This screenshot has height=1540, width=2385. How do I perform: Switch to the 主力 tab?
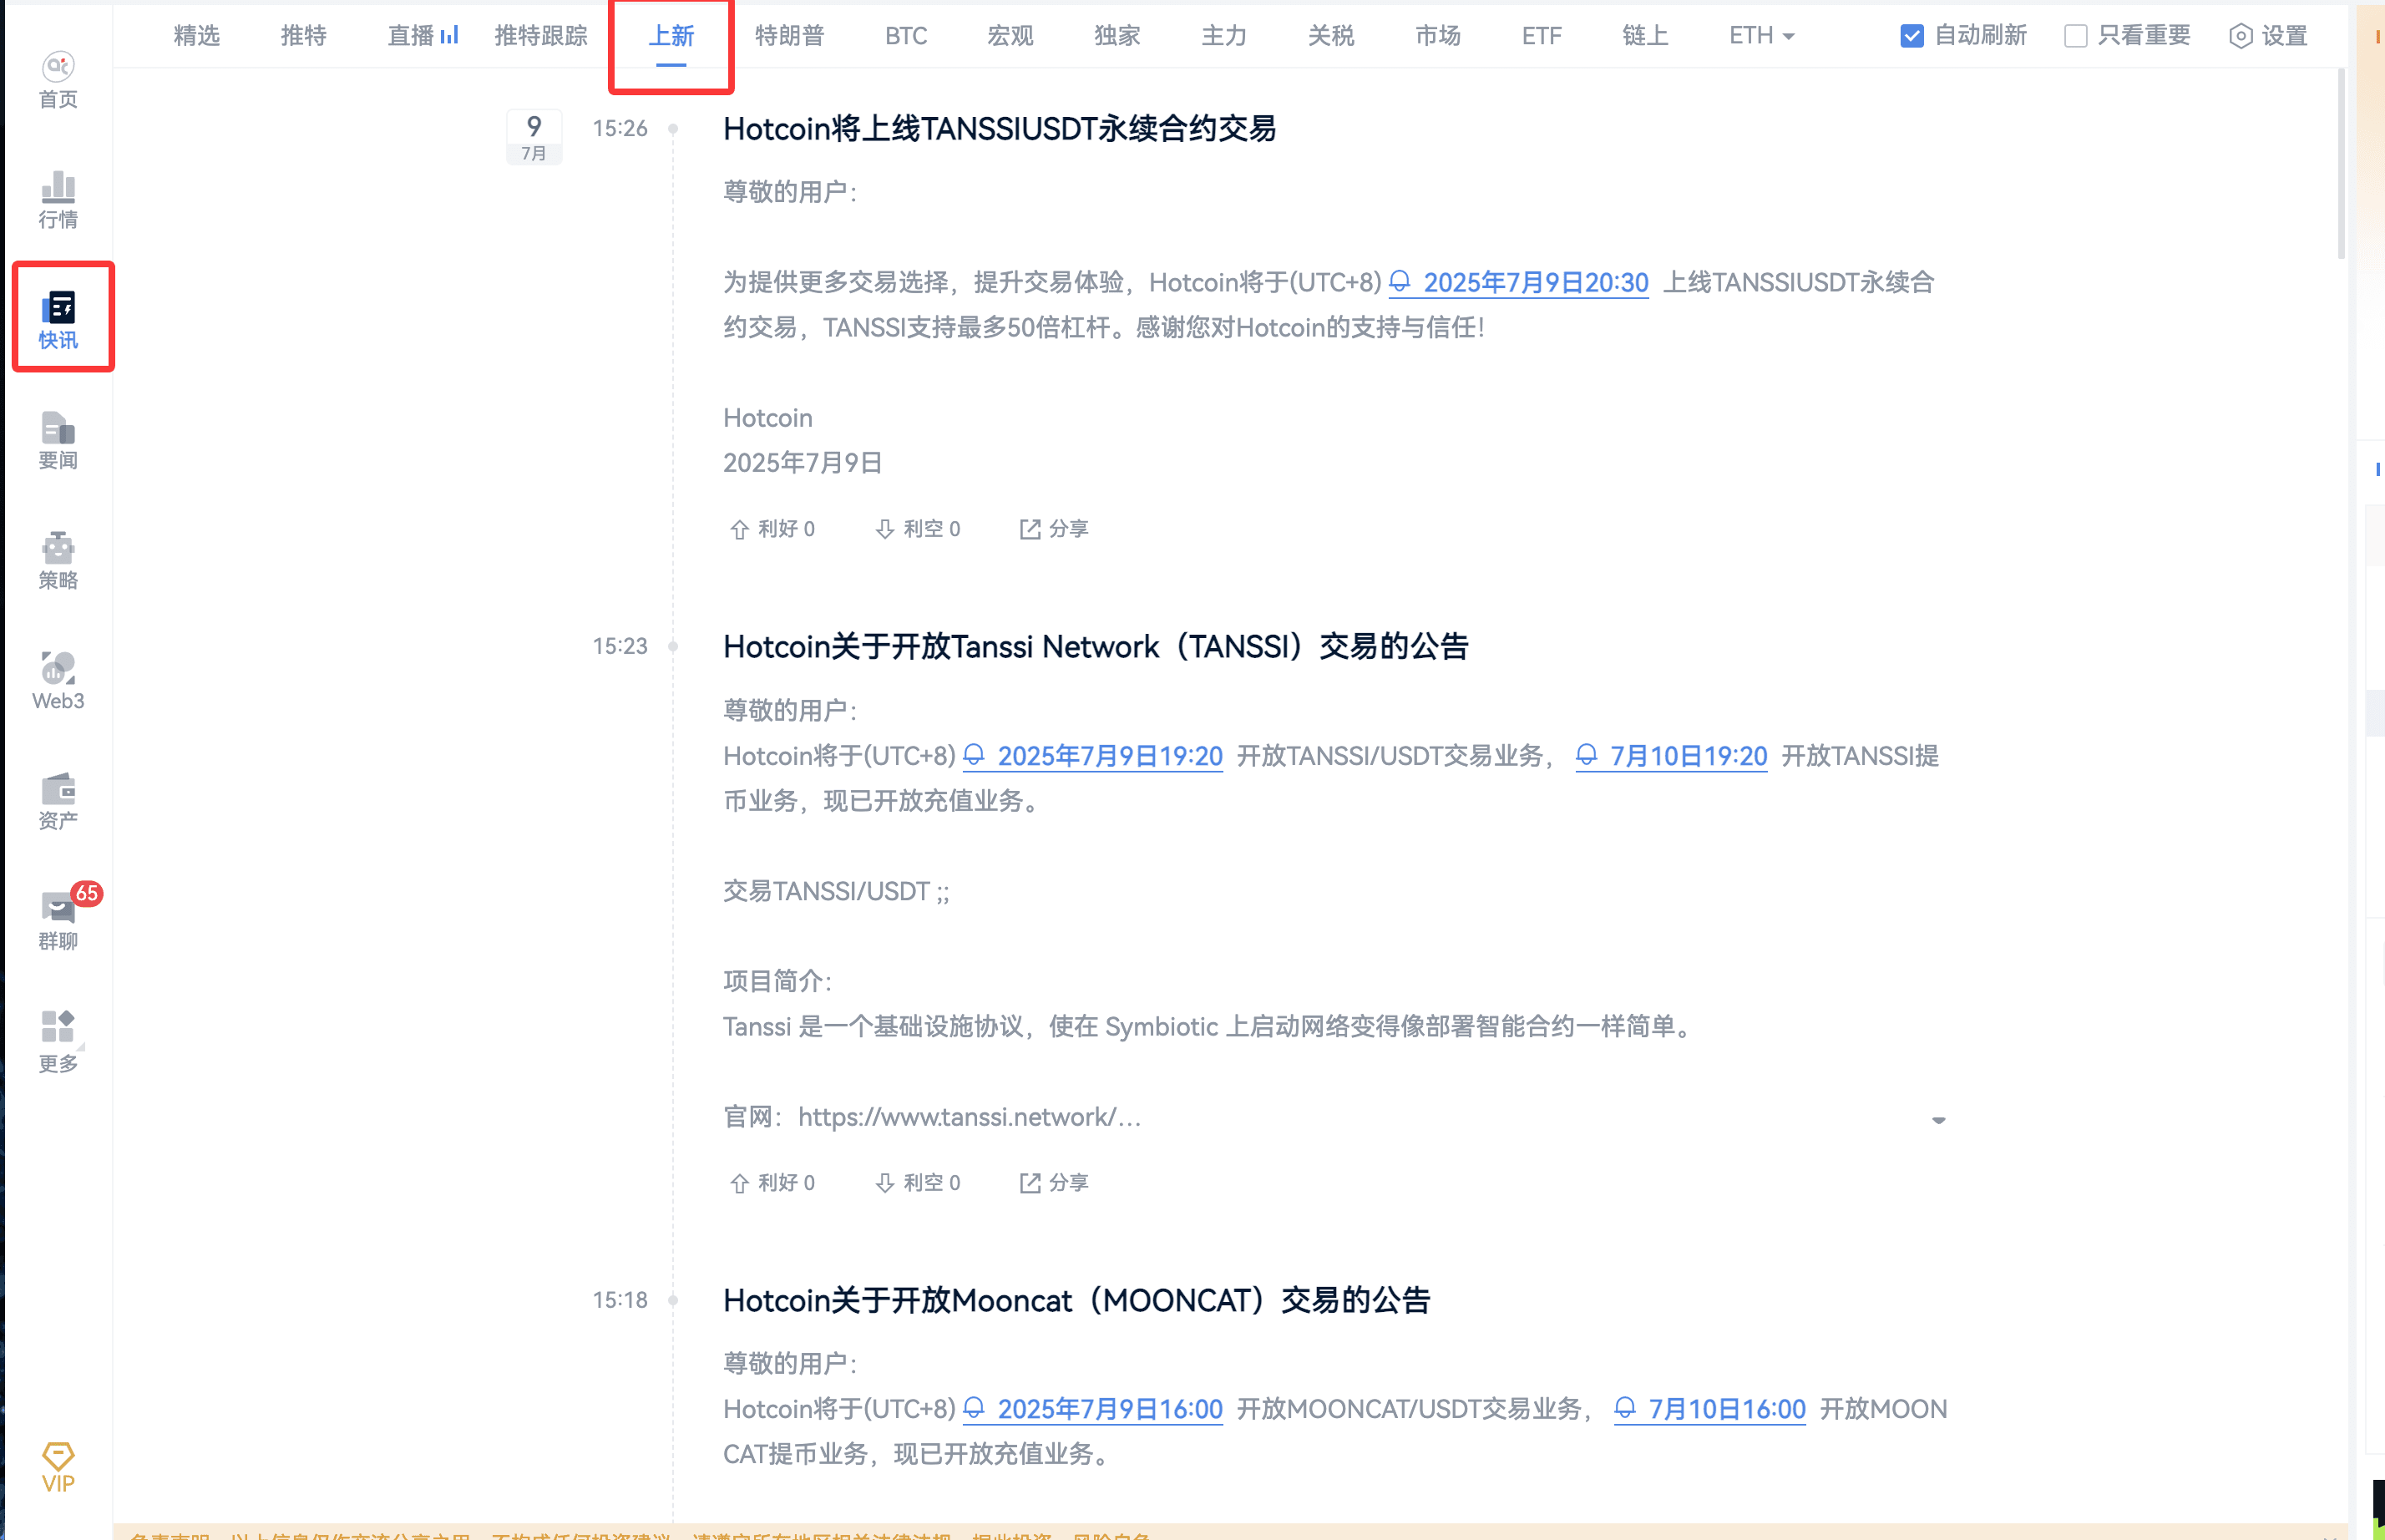coord(1224,36)
